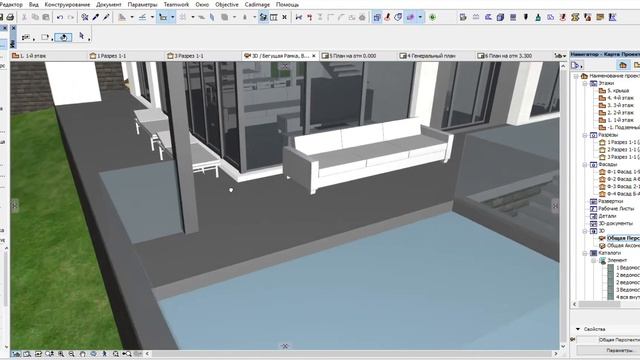Click the Cut scissors icon
Image resolution: width=640 pixels, height=360 pixels.
pyautogui.click(x=24, y=17)
